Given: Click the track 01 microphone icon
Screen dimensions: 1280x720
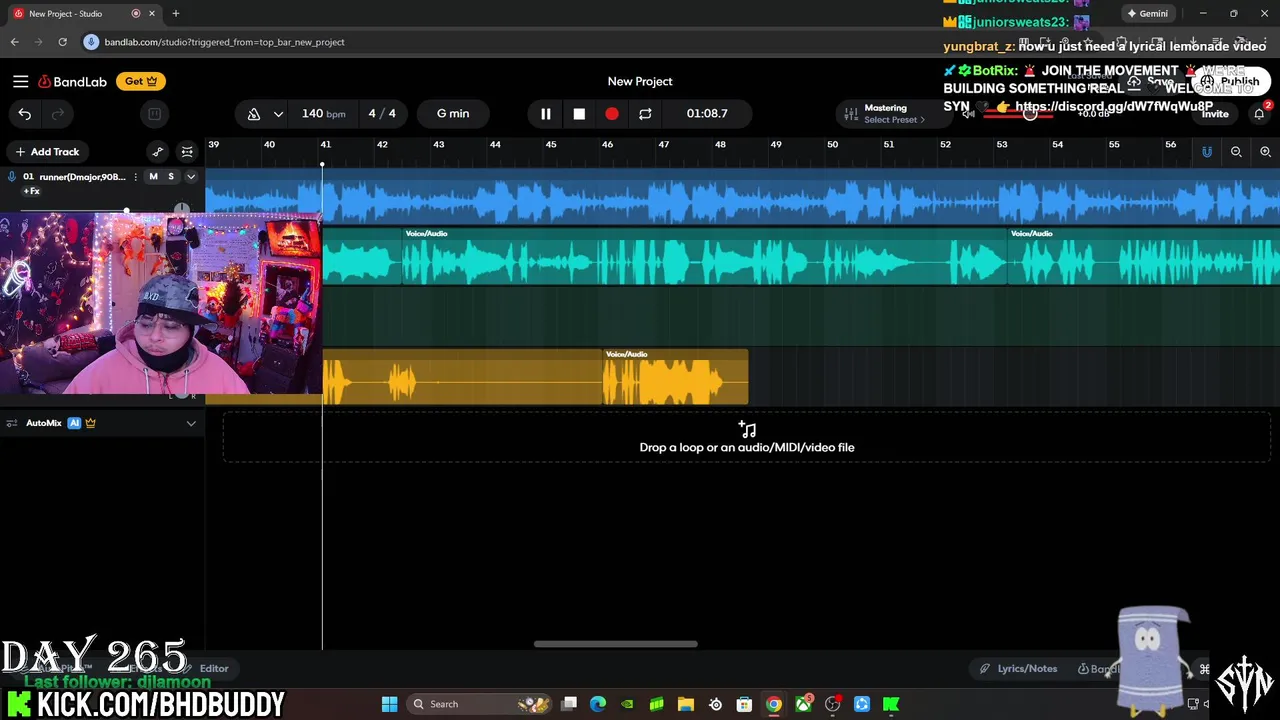Looking at the screenshot, I should click(12, 177).
